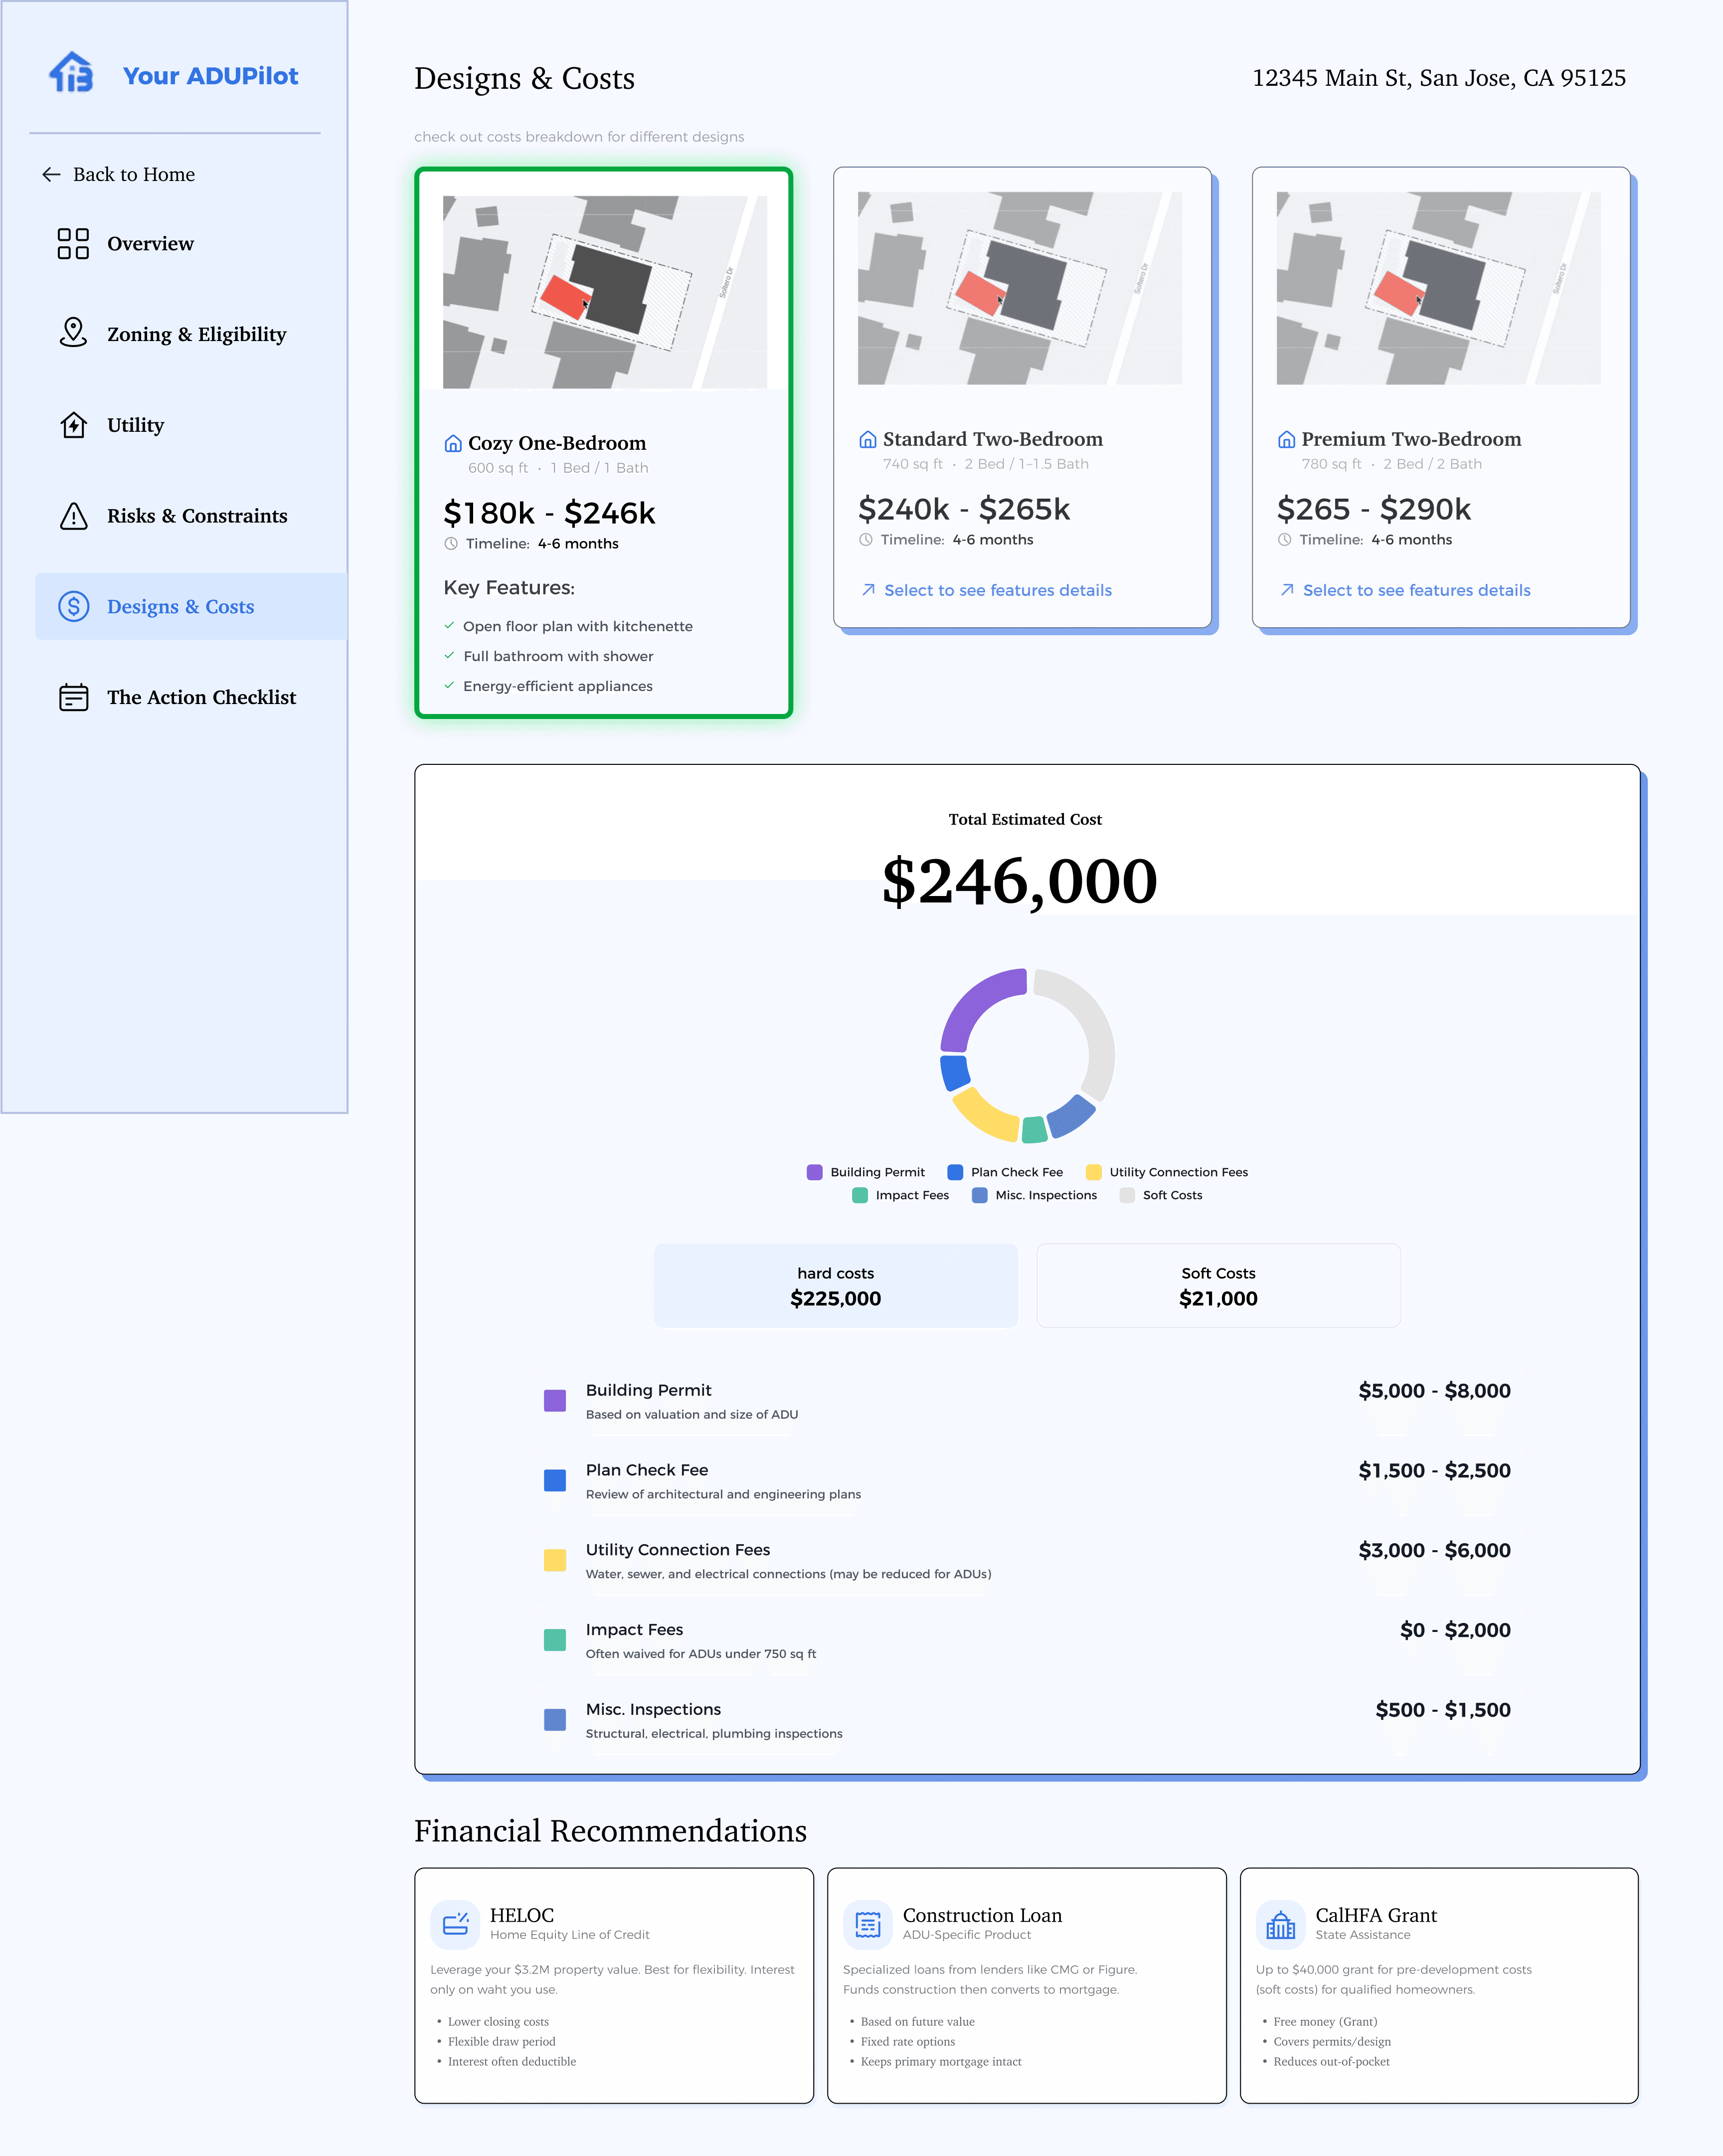Select the Utility house icon in sidebar
The height and width of the screenshot is (2156, 1723).
click(73, 425)
